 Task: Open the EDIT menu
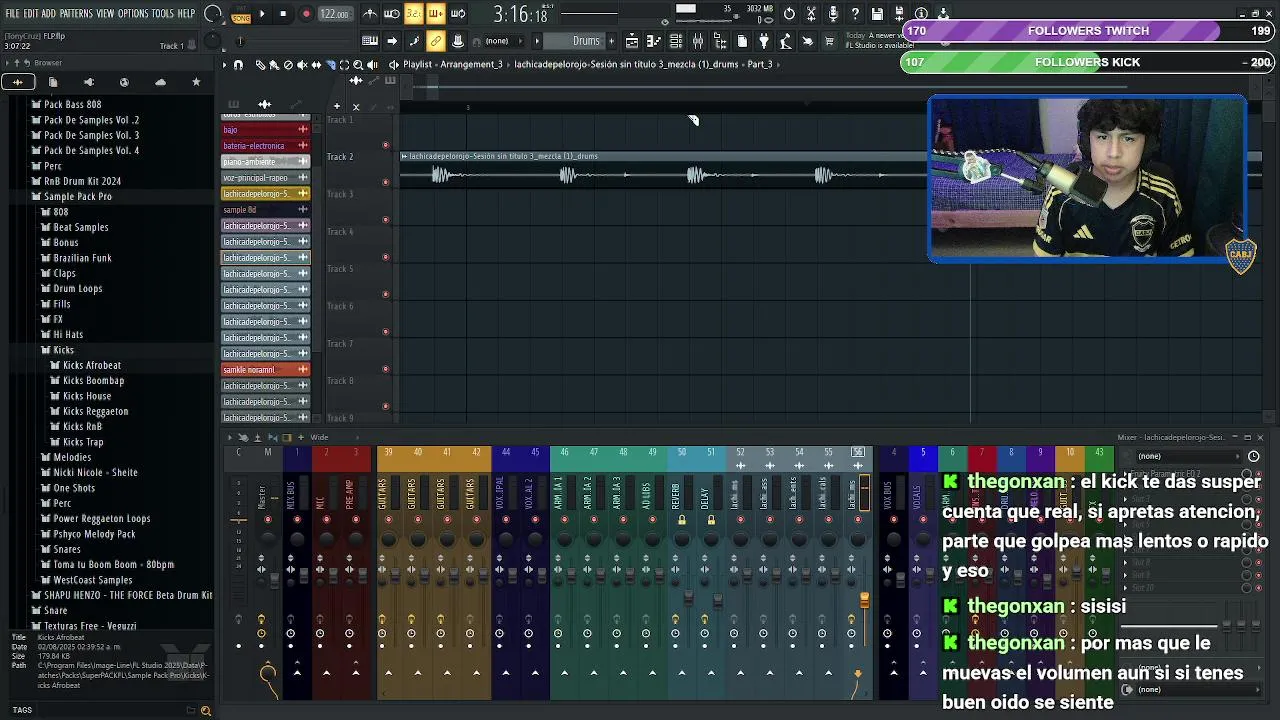pyautogui.click(x=31, y=14)
